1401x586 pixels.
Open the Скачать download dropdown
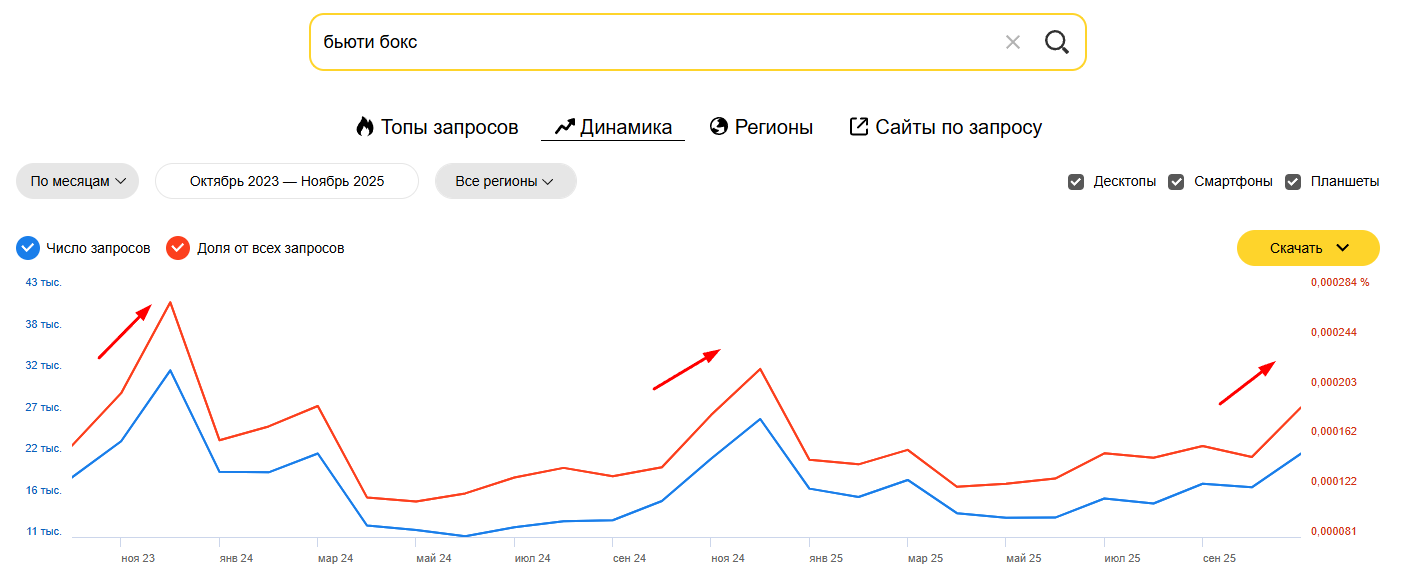click(x=1308, y=248)
